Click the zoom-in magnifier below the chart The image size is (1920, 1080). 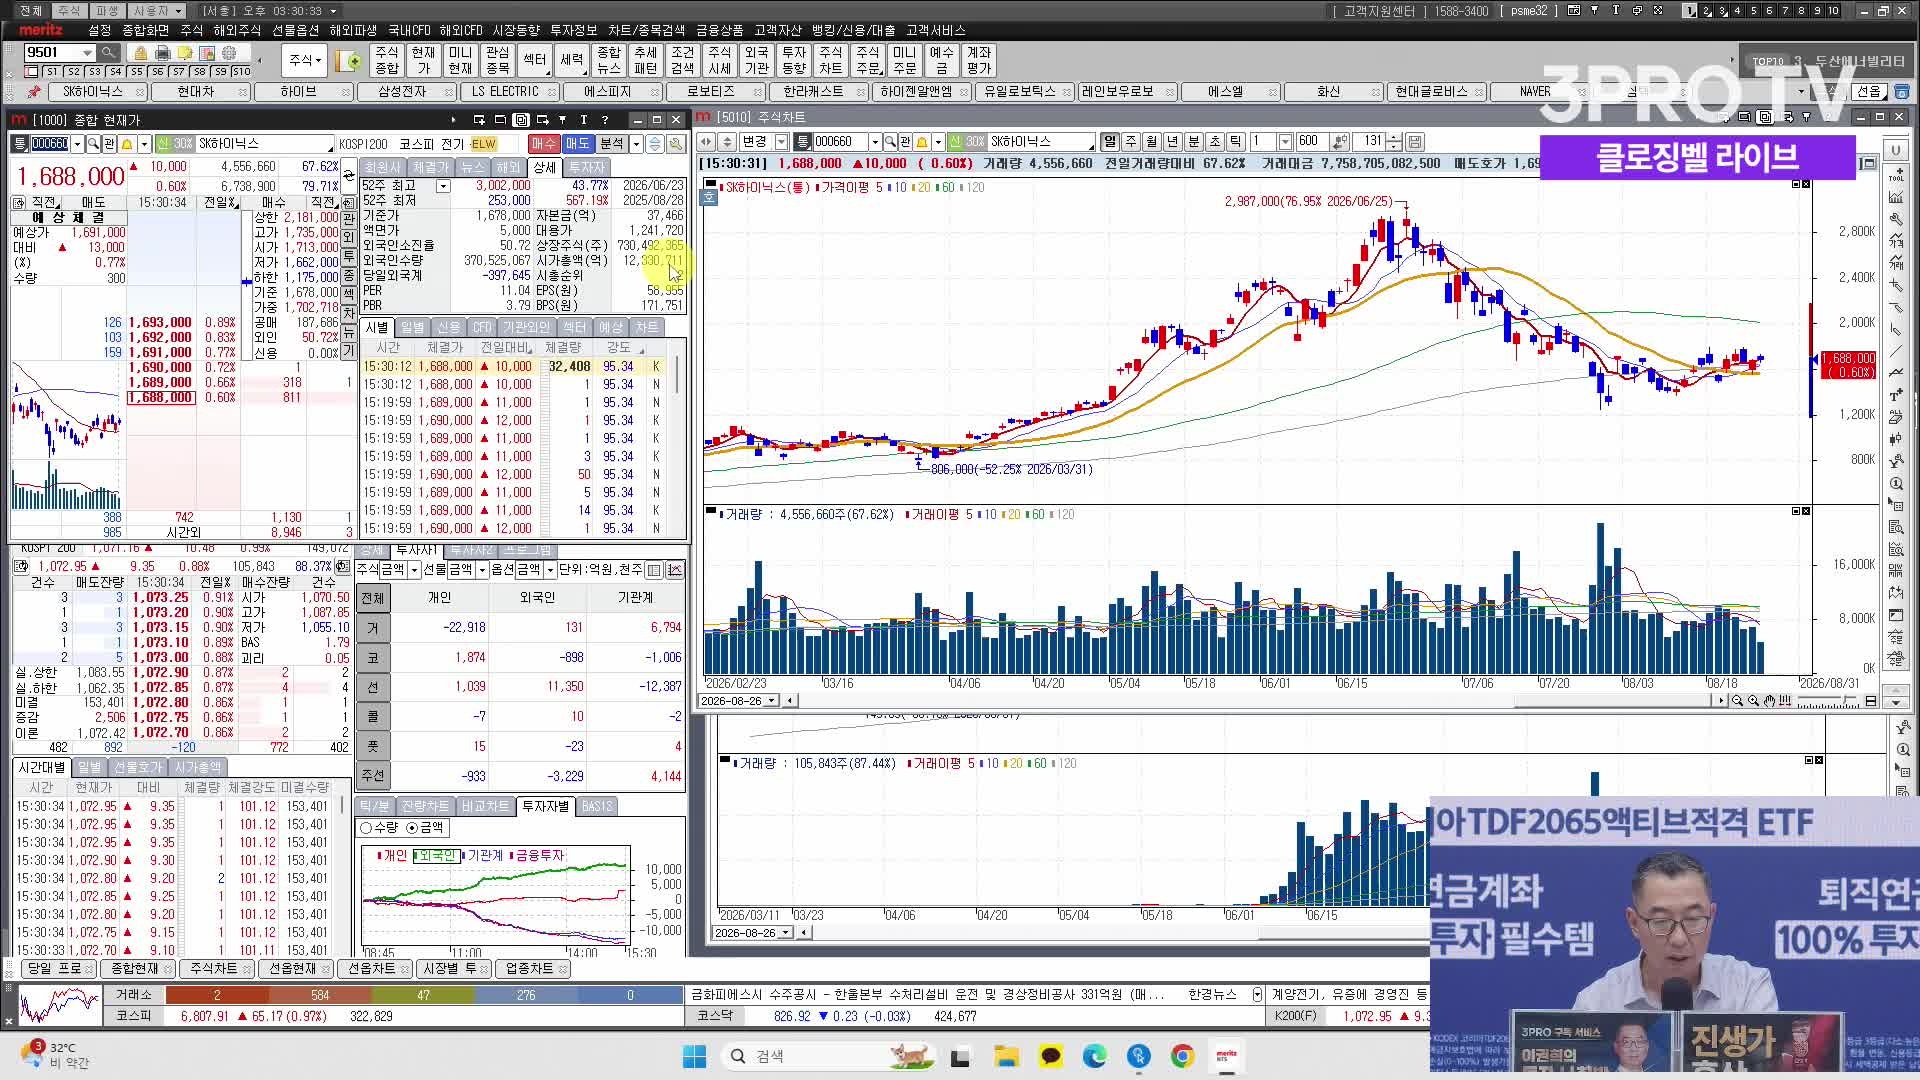click(x=1753, y=701)
